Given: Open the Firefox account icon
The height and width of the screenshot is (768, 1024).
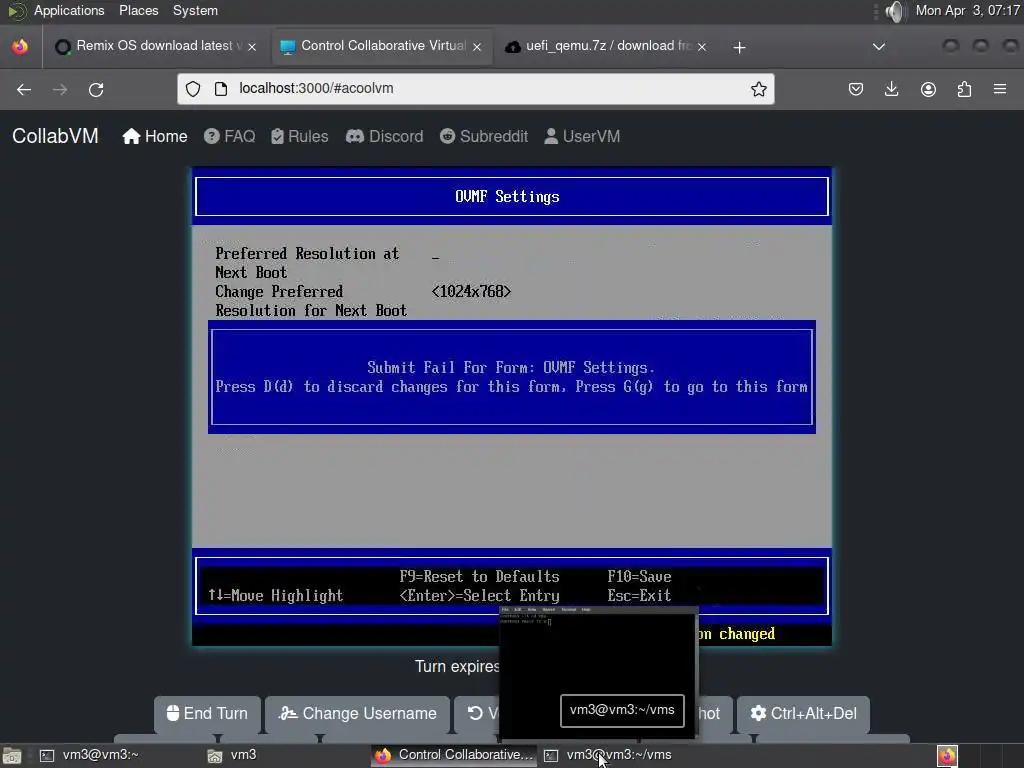Looking at the screenshot, I should click(928, 89).
